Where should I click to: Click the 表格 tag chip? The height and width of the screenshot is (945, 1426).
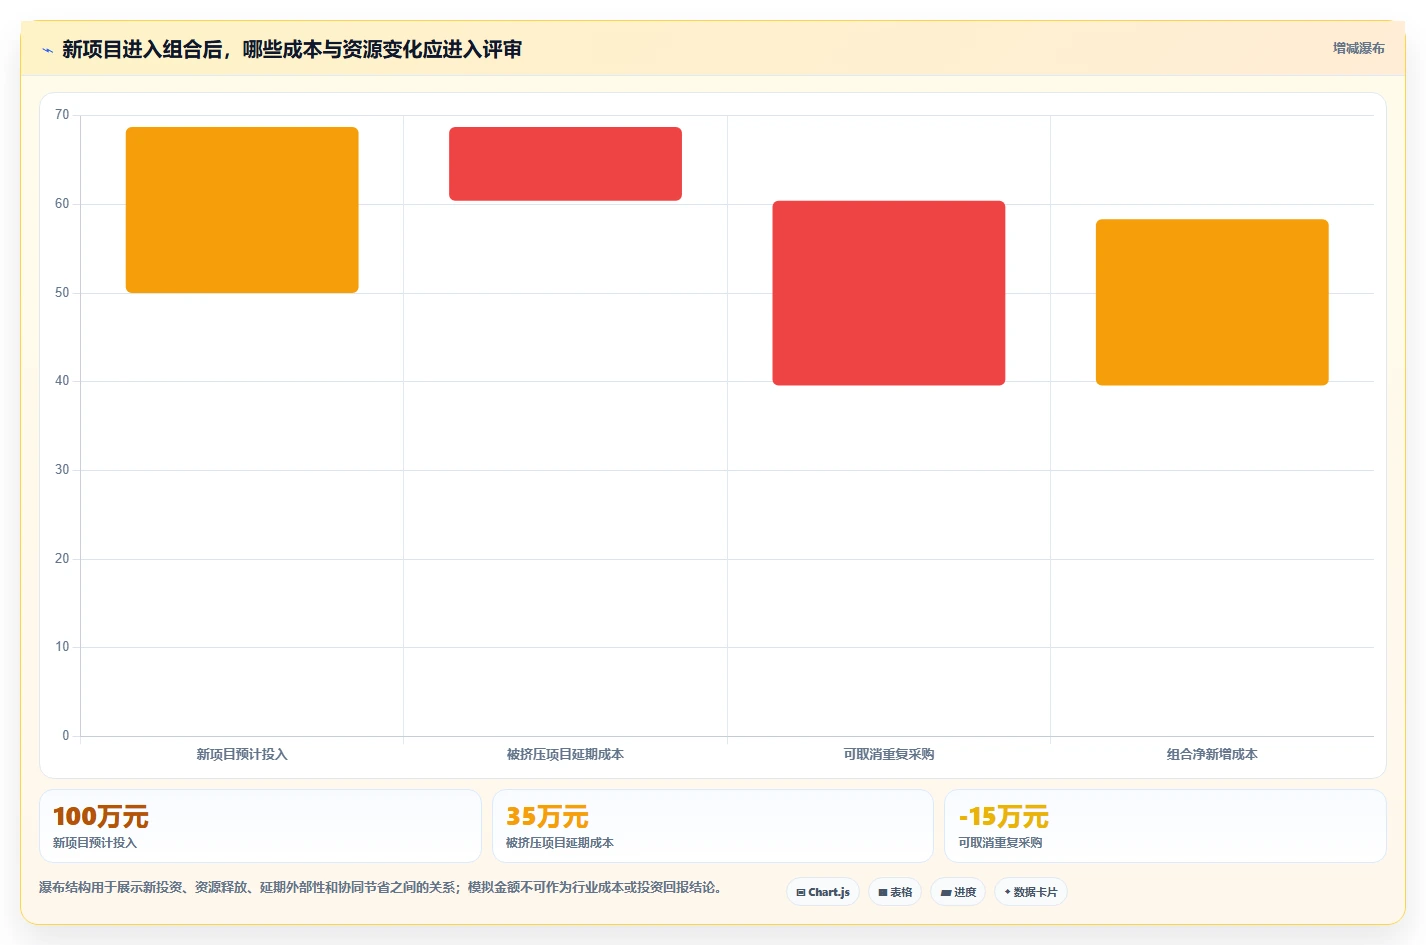click(x=895, y=892)
